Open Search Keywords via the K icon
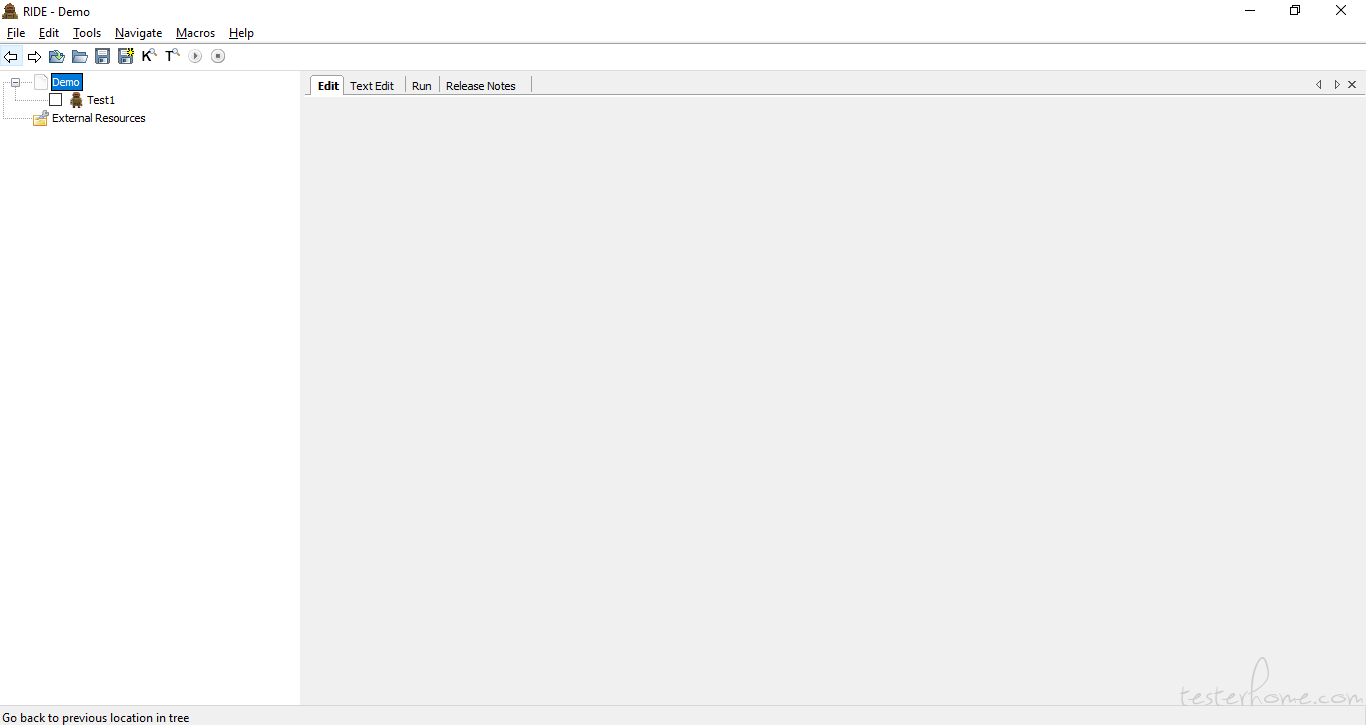 149,56
